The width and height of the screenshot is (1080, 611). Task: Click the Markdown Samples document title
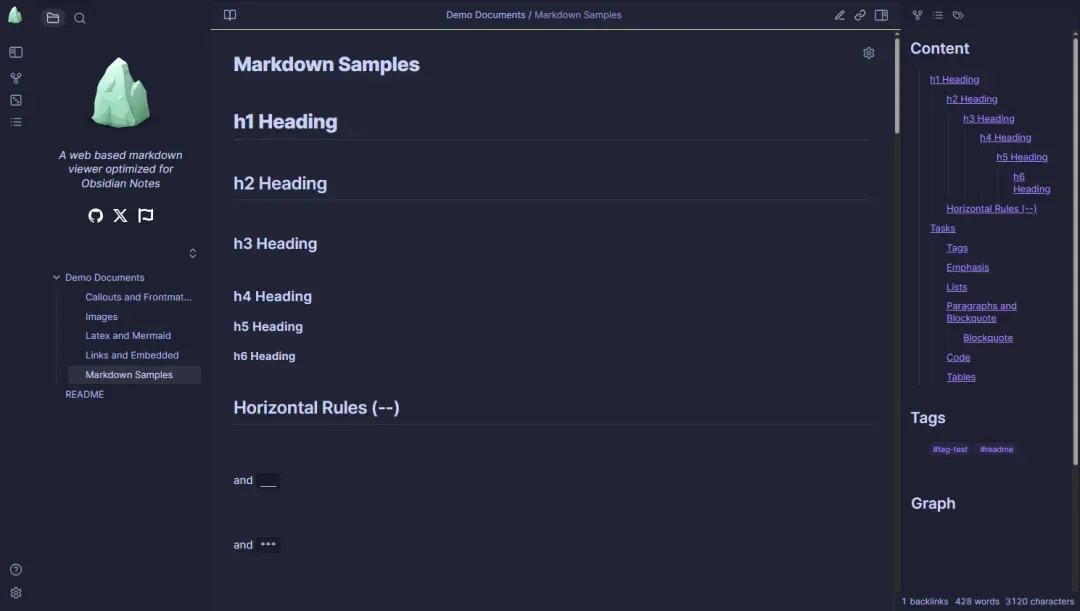point(326,64)
